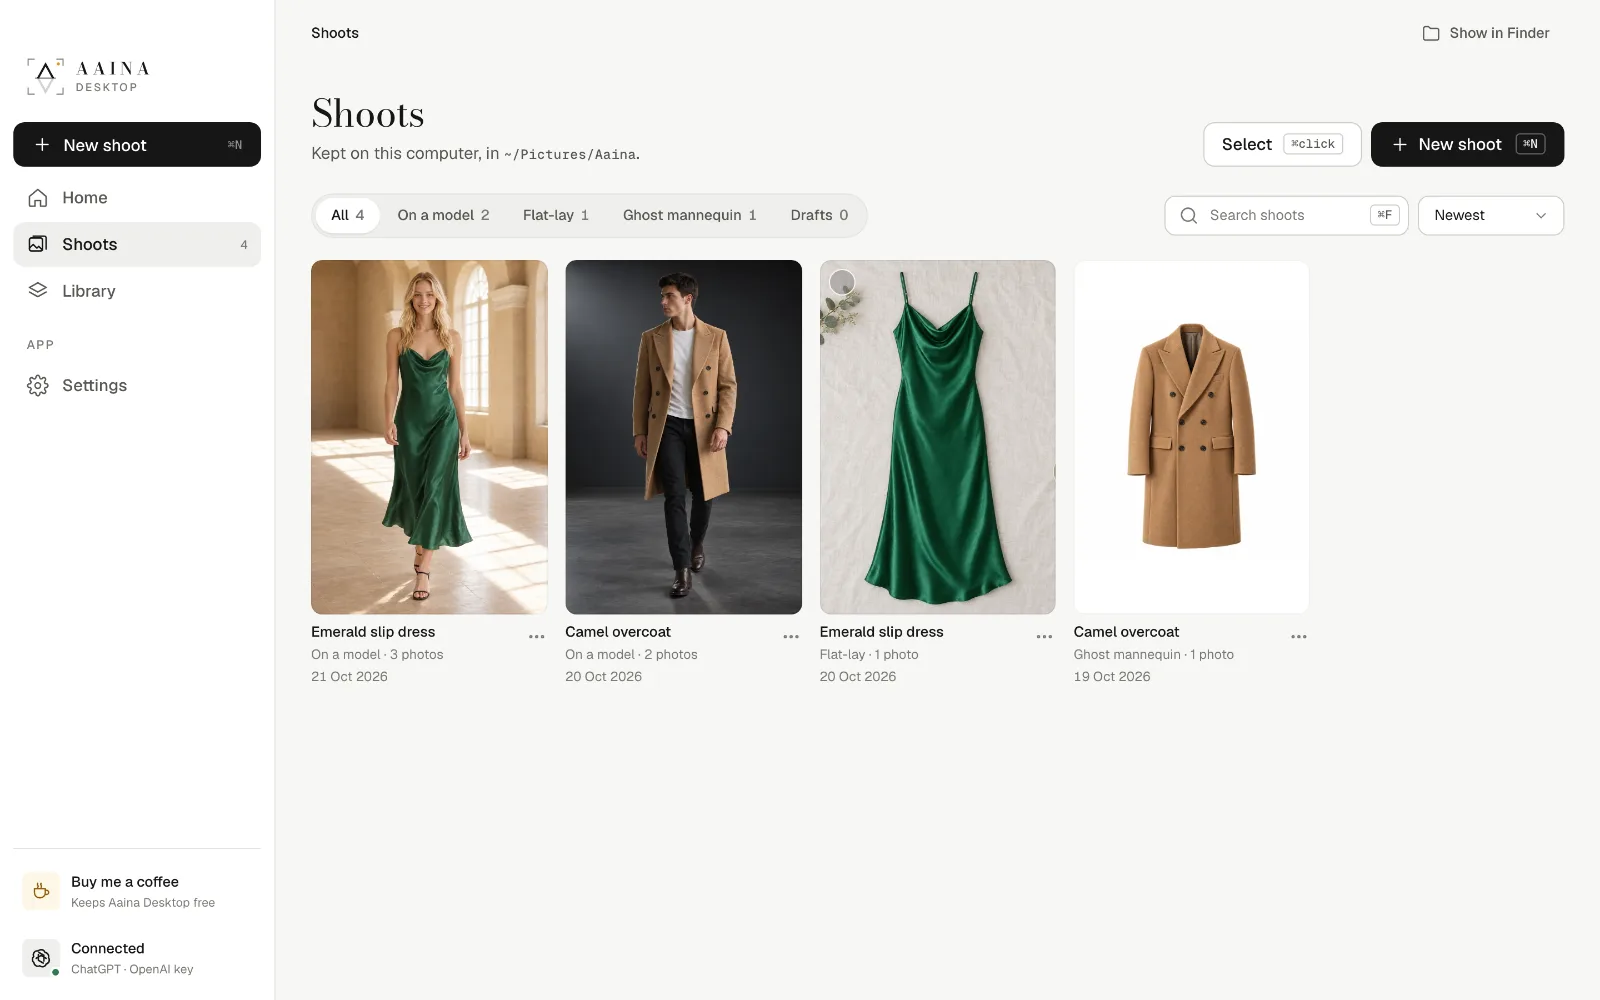Click plus icon in top-right New shoot button
Image resolution: width=1600 pixels, height=1000 pixels.
pos(1400,145)
